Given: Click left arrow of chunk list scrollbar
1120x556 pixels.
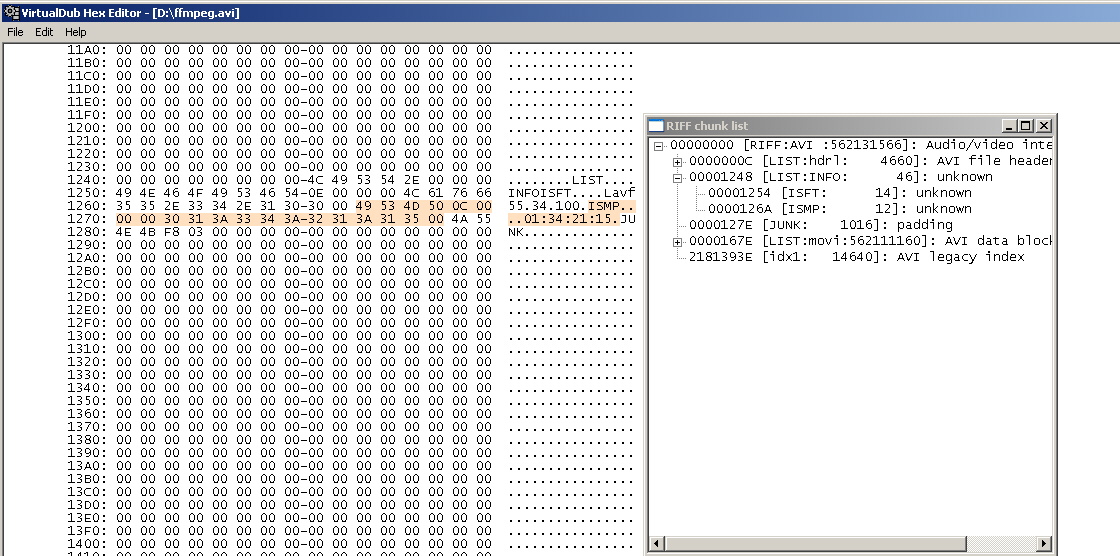Looking at the screenshot, I should [x=656, y=543].
